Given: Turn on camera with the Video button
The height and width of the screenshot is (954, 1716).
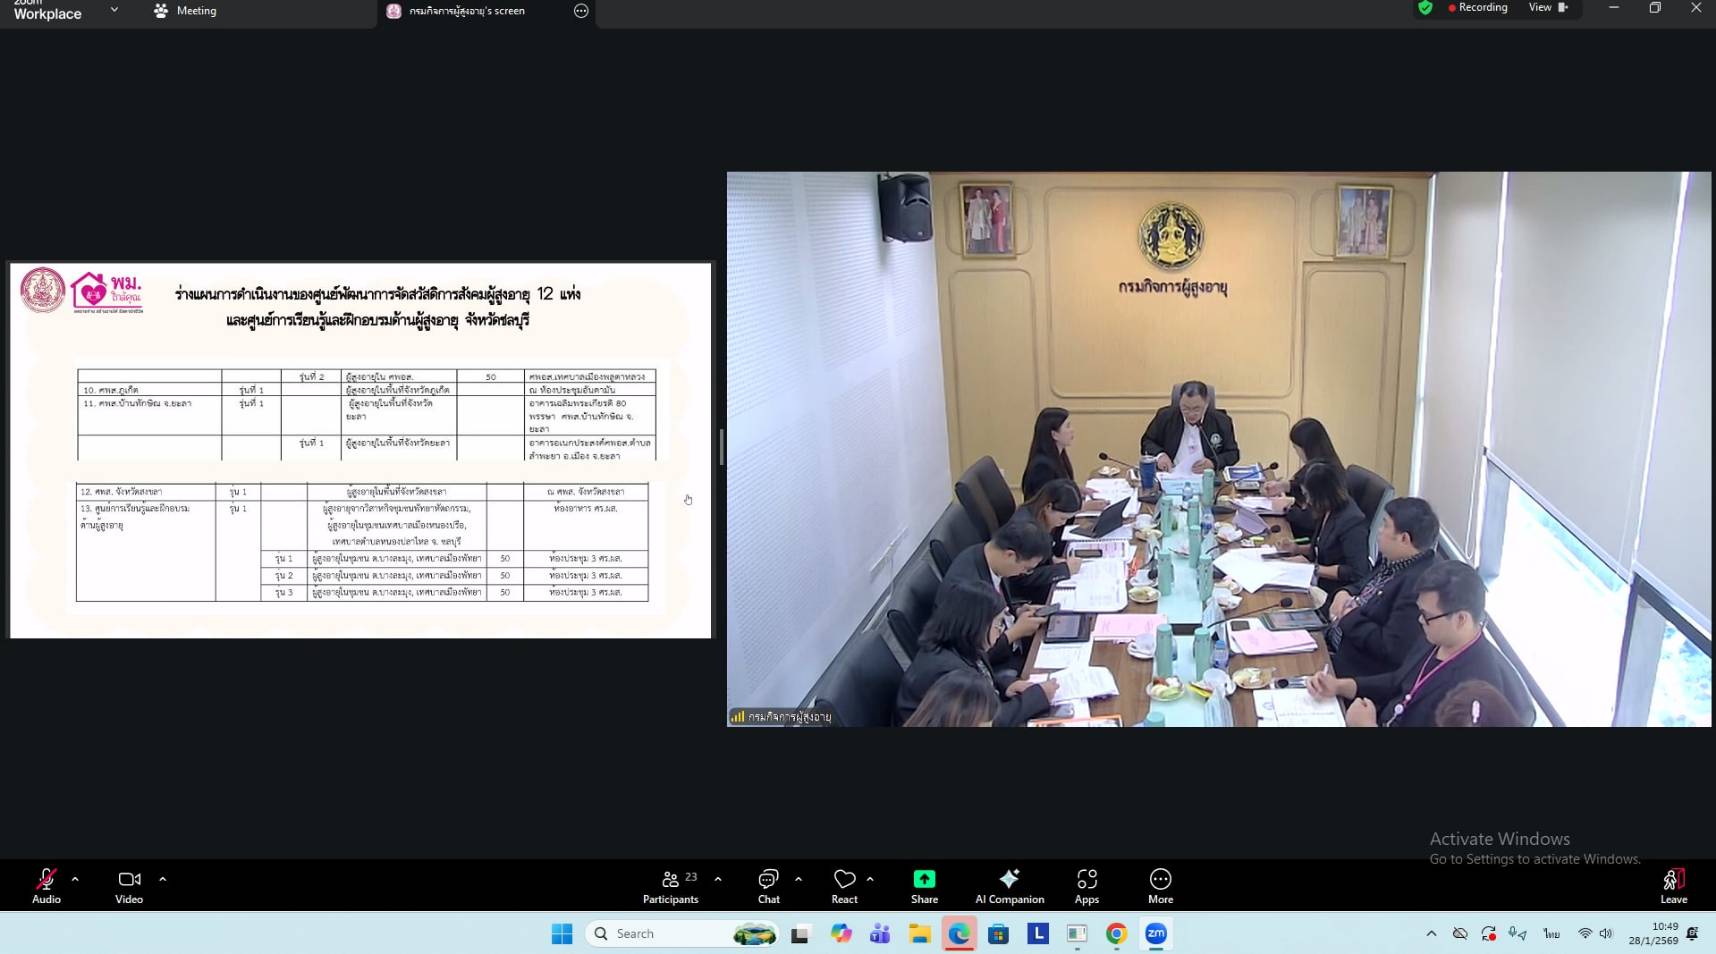Looking at the screenshot, I should (129, 885).
